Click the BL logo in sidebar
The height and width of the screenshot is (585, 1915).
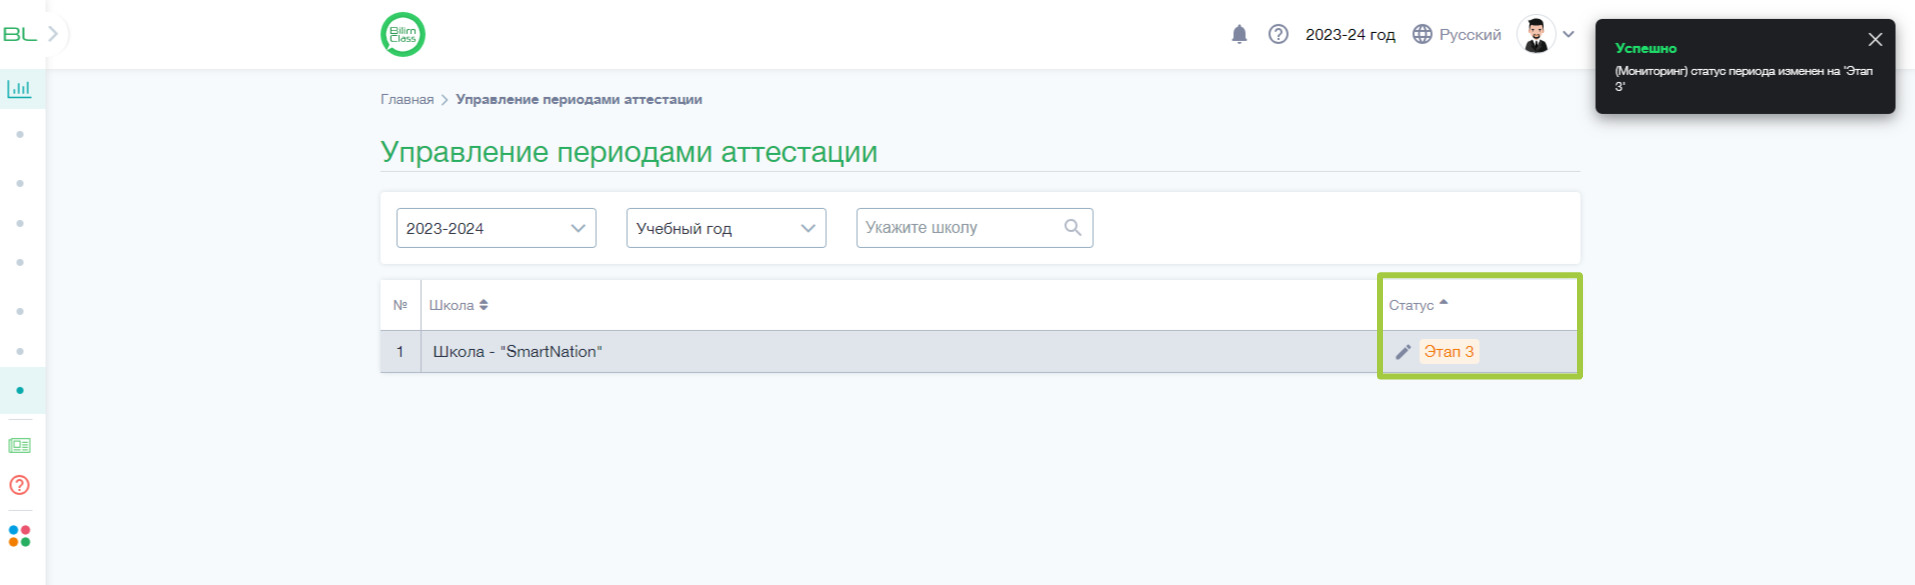tap(20, 34)
